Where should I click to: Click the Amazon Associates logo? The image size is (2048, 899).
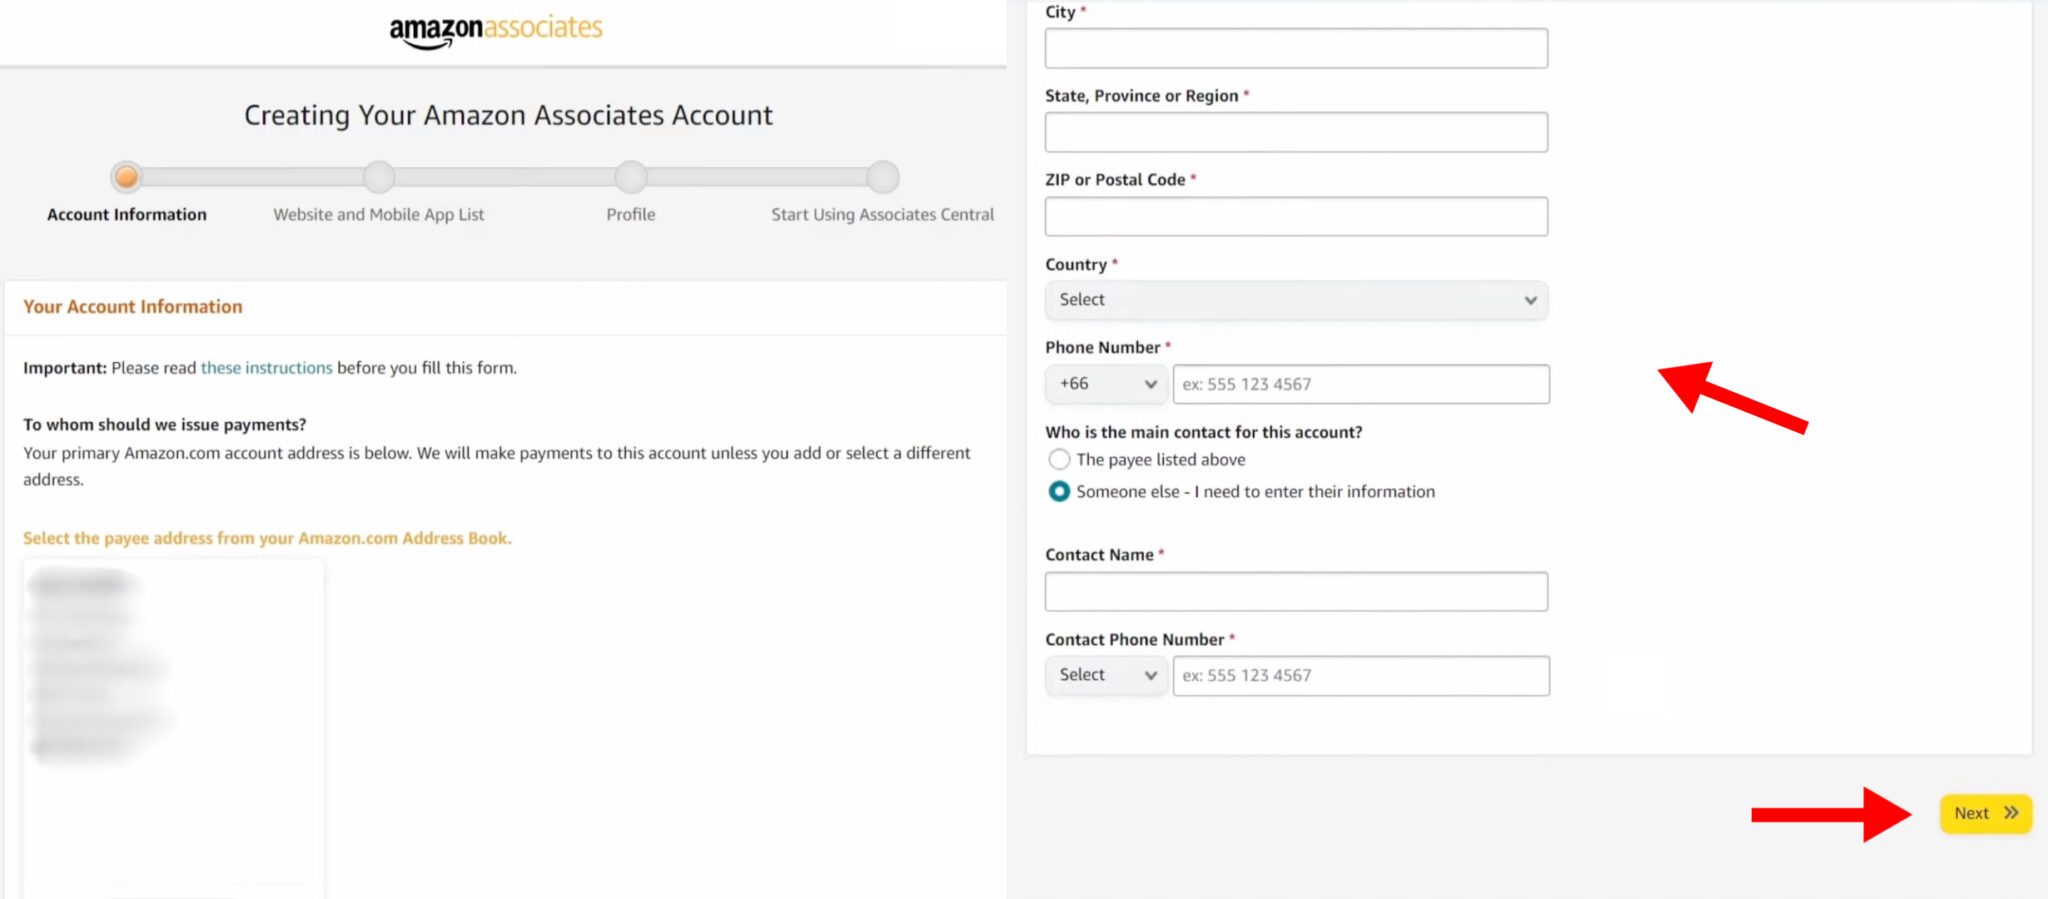click(496, 30)
